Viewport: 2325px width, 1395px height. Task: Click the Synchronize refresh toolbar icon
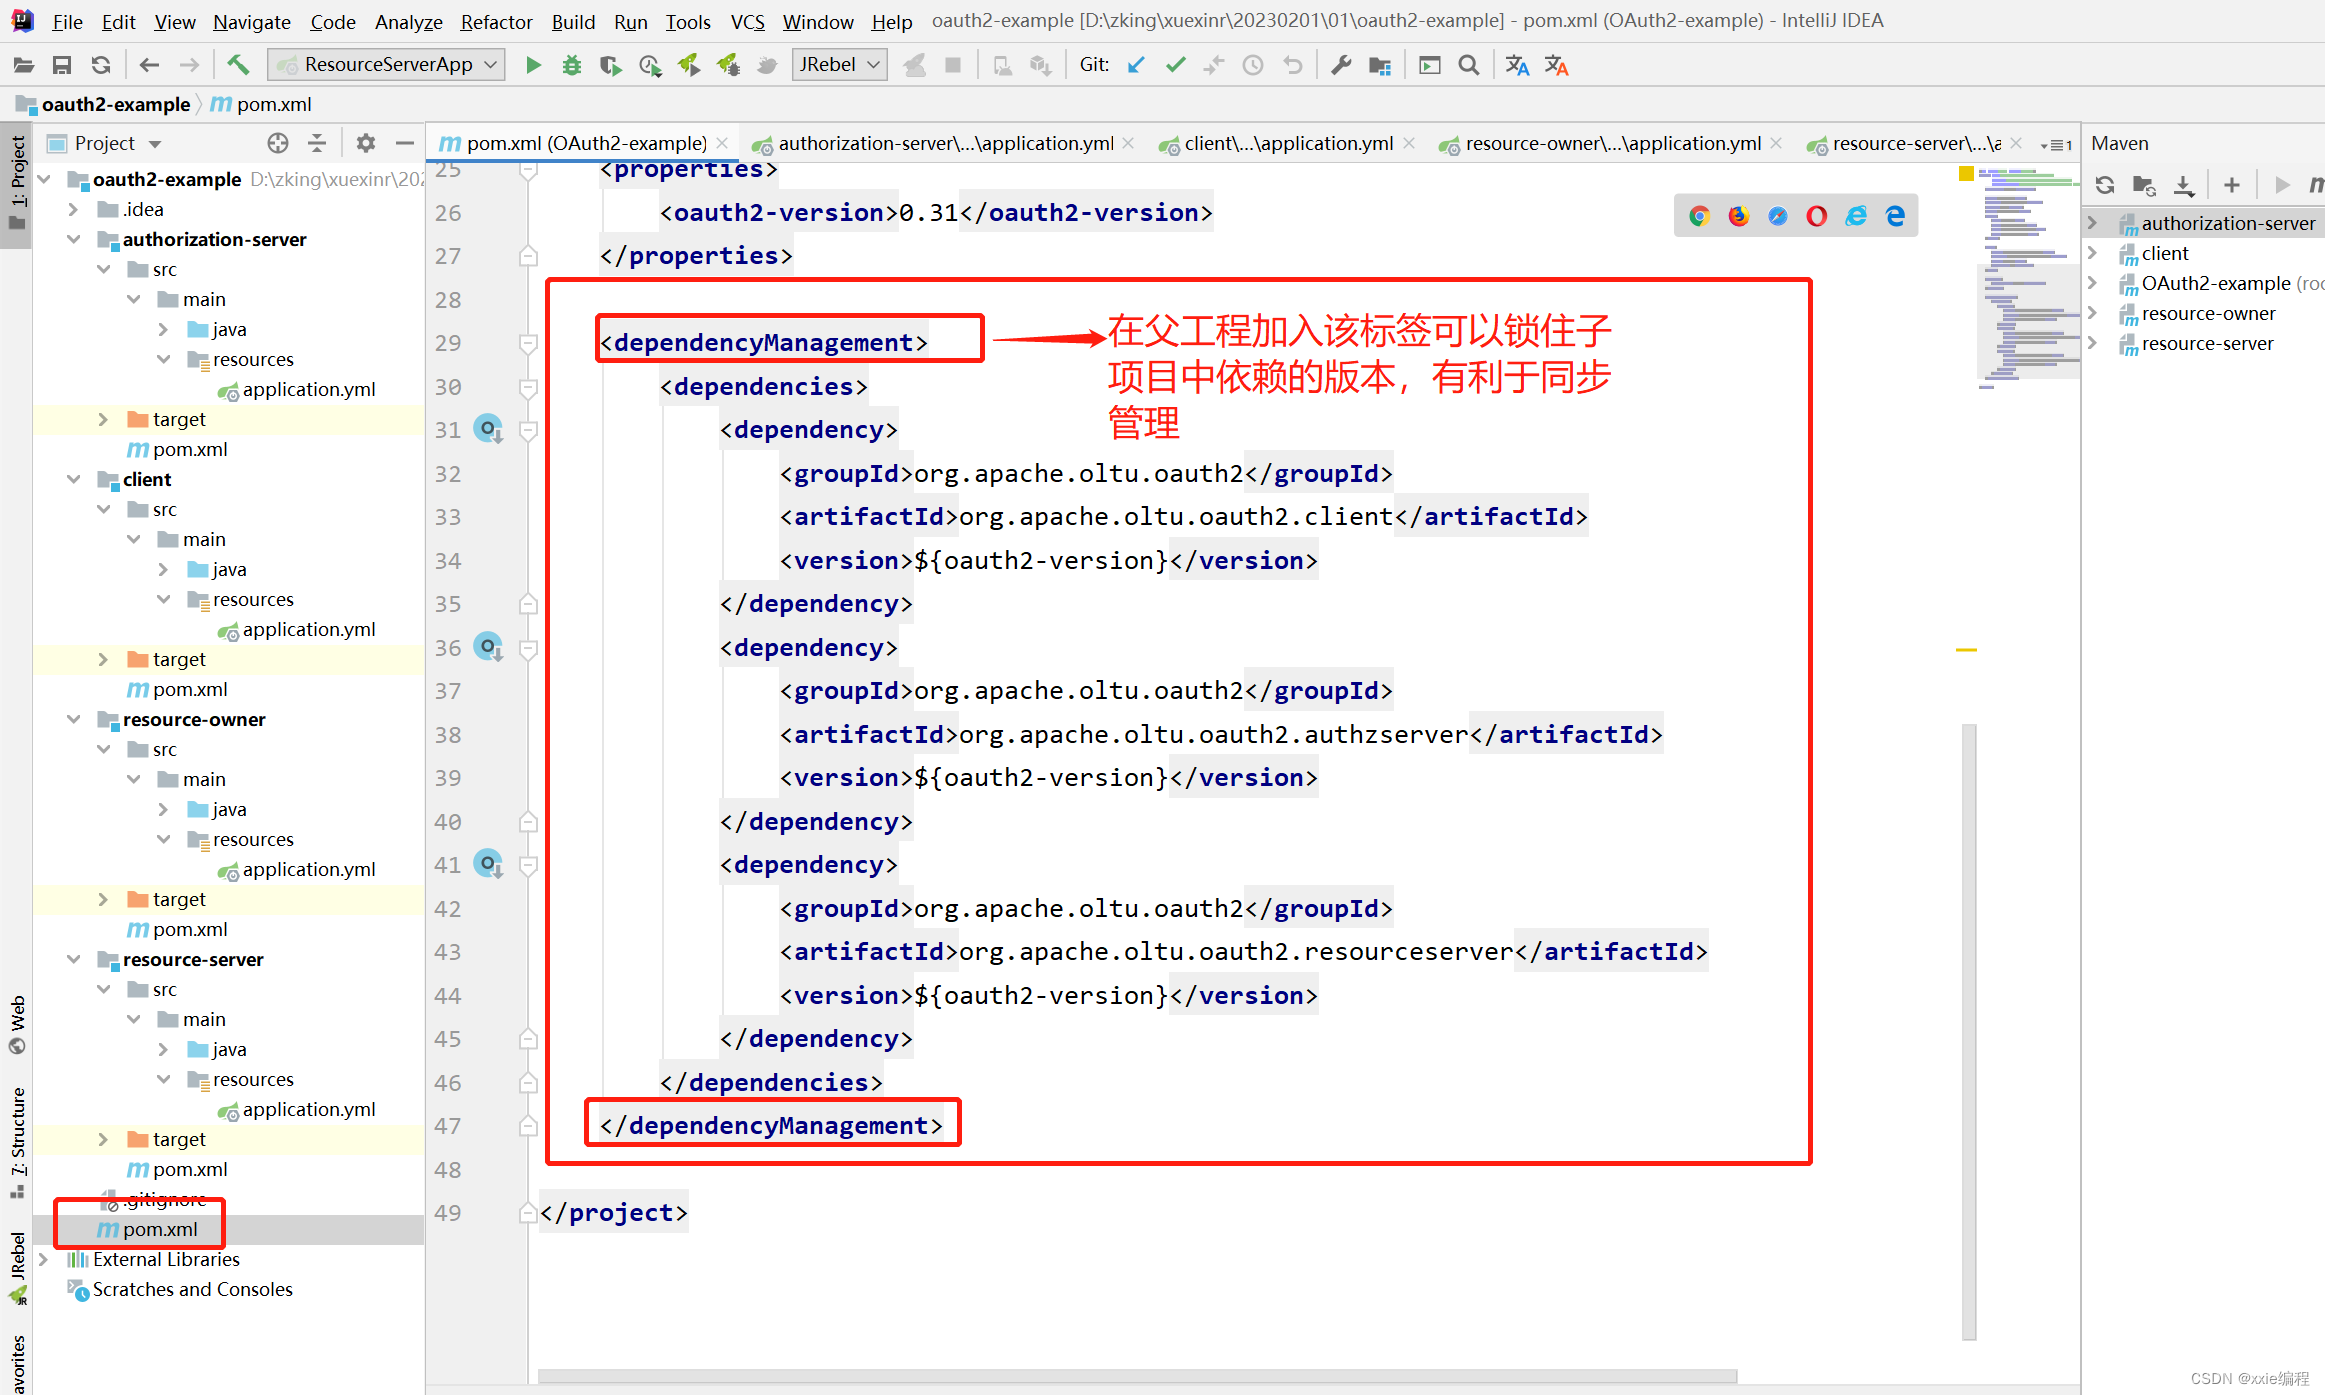click(x=101, y=65)
